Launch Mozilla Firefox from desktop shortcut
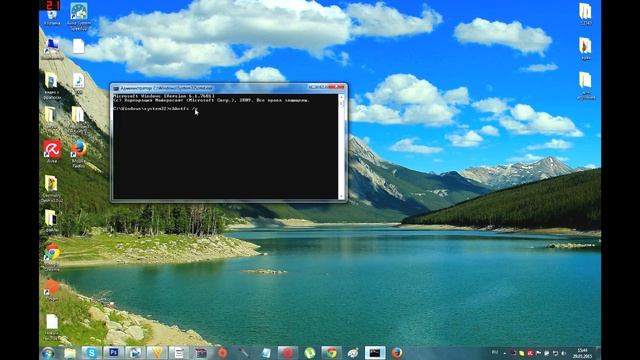 (x=79, y=153)
